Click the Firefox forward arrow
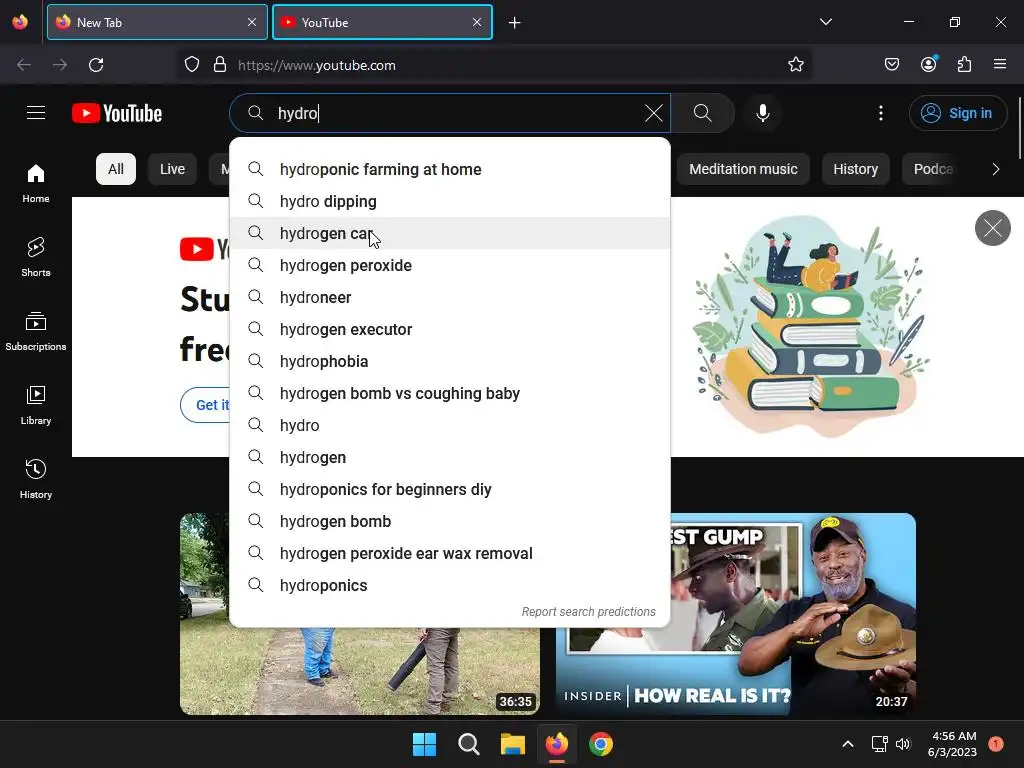The height and width of the screenshot is (768, 1024). point(59,65)
